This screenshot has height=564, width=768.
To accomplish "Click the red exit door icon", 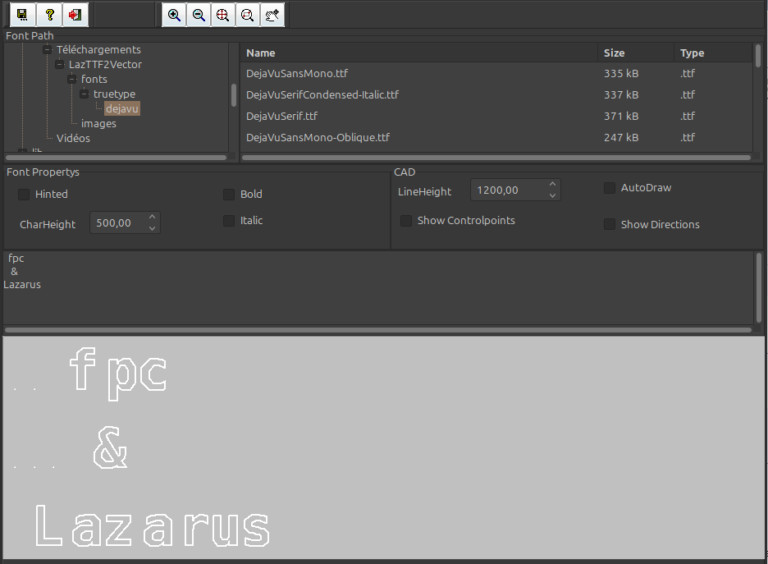I will [76, 15].
